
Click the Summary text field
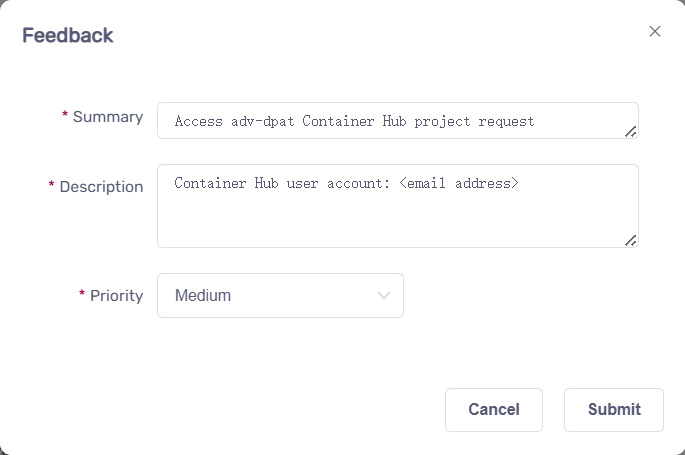coord(397,121)
